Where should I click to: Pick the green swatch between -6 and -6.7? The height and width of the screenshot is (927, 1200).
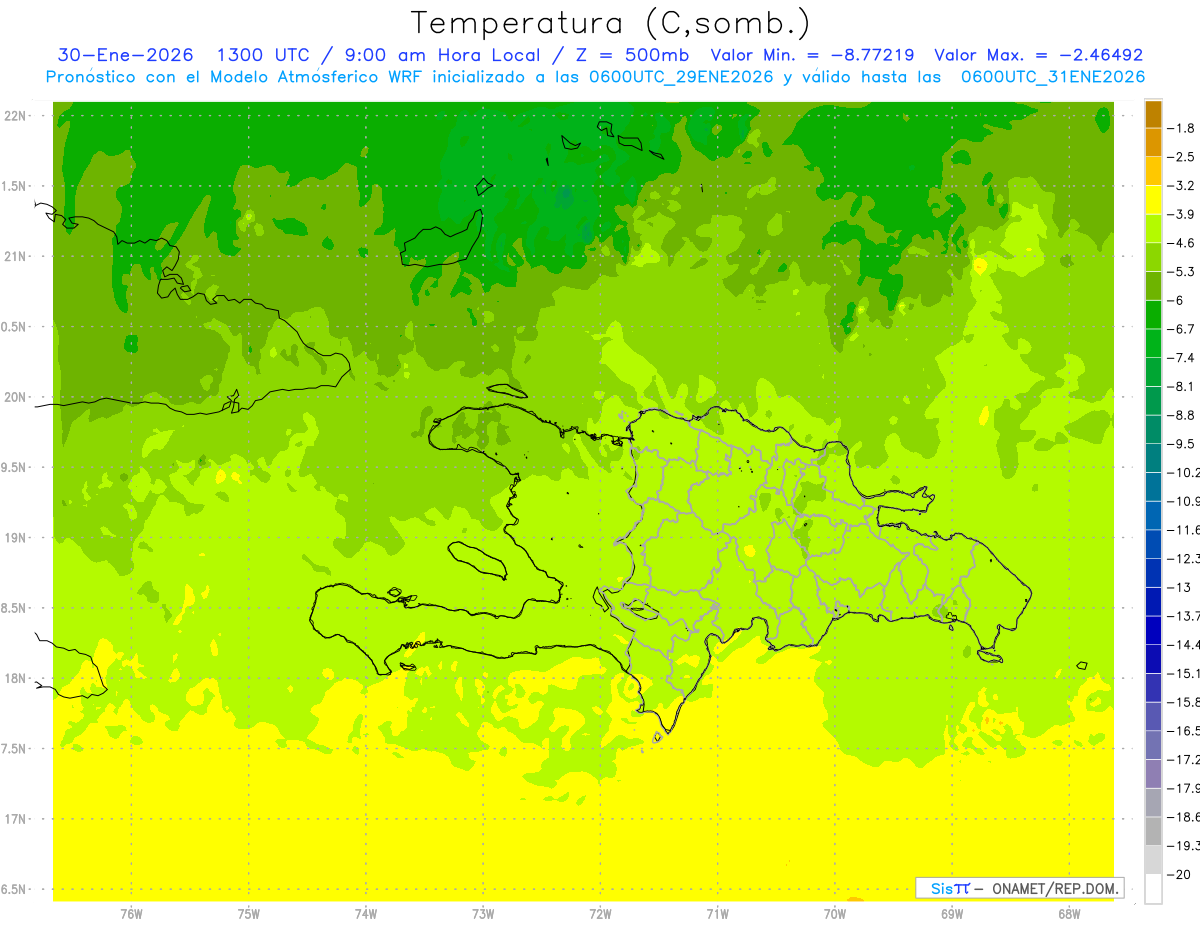click(1153, 315)
